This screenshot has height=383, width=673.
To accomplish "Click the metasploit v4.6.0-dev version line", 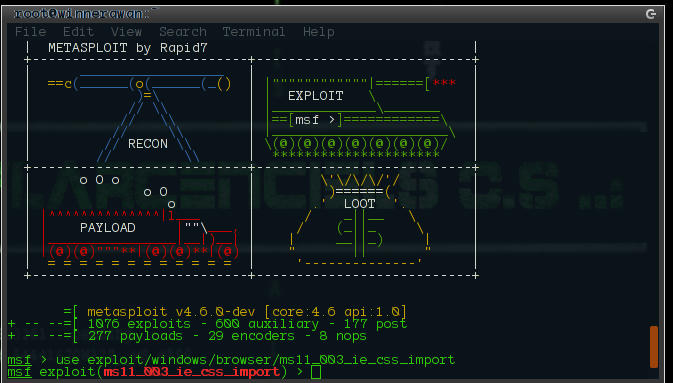I will 247,311.
